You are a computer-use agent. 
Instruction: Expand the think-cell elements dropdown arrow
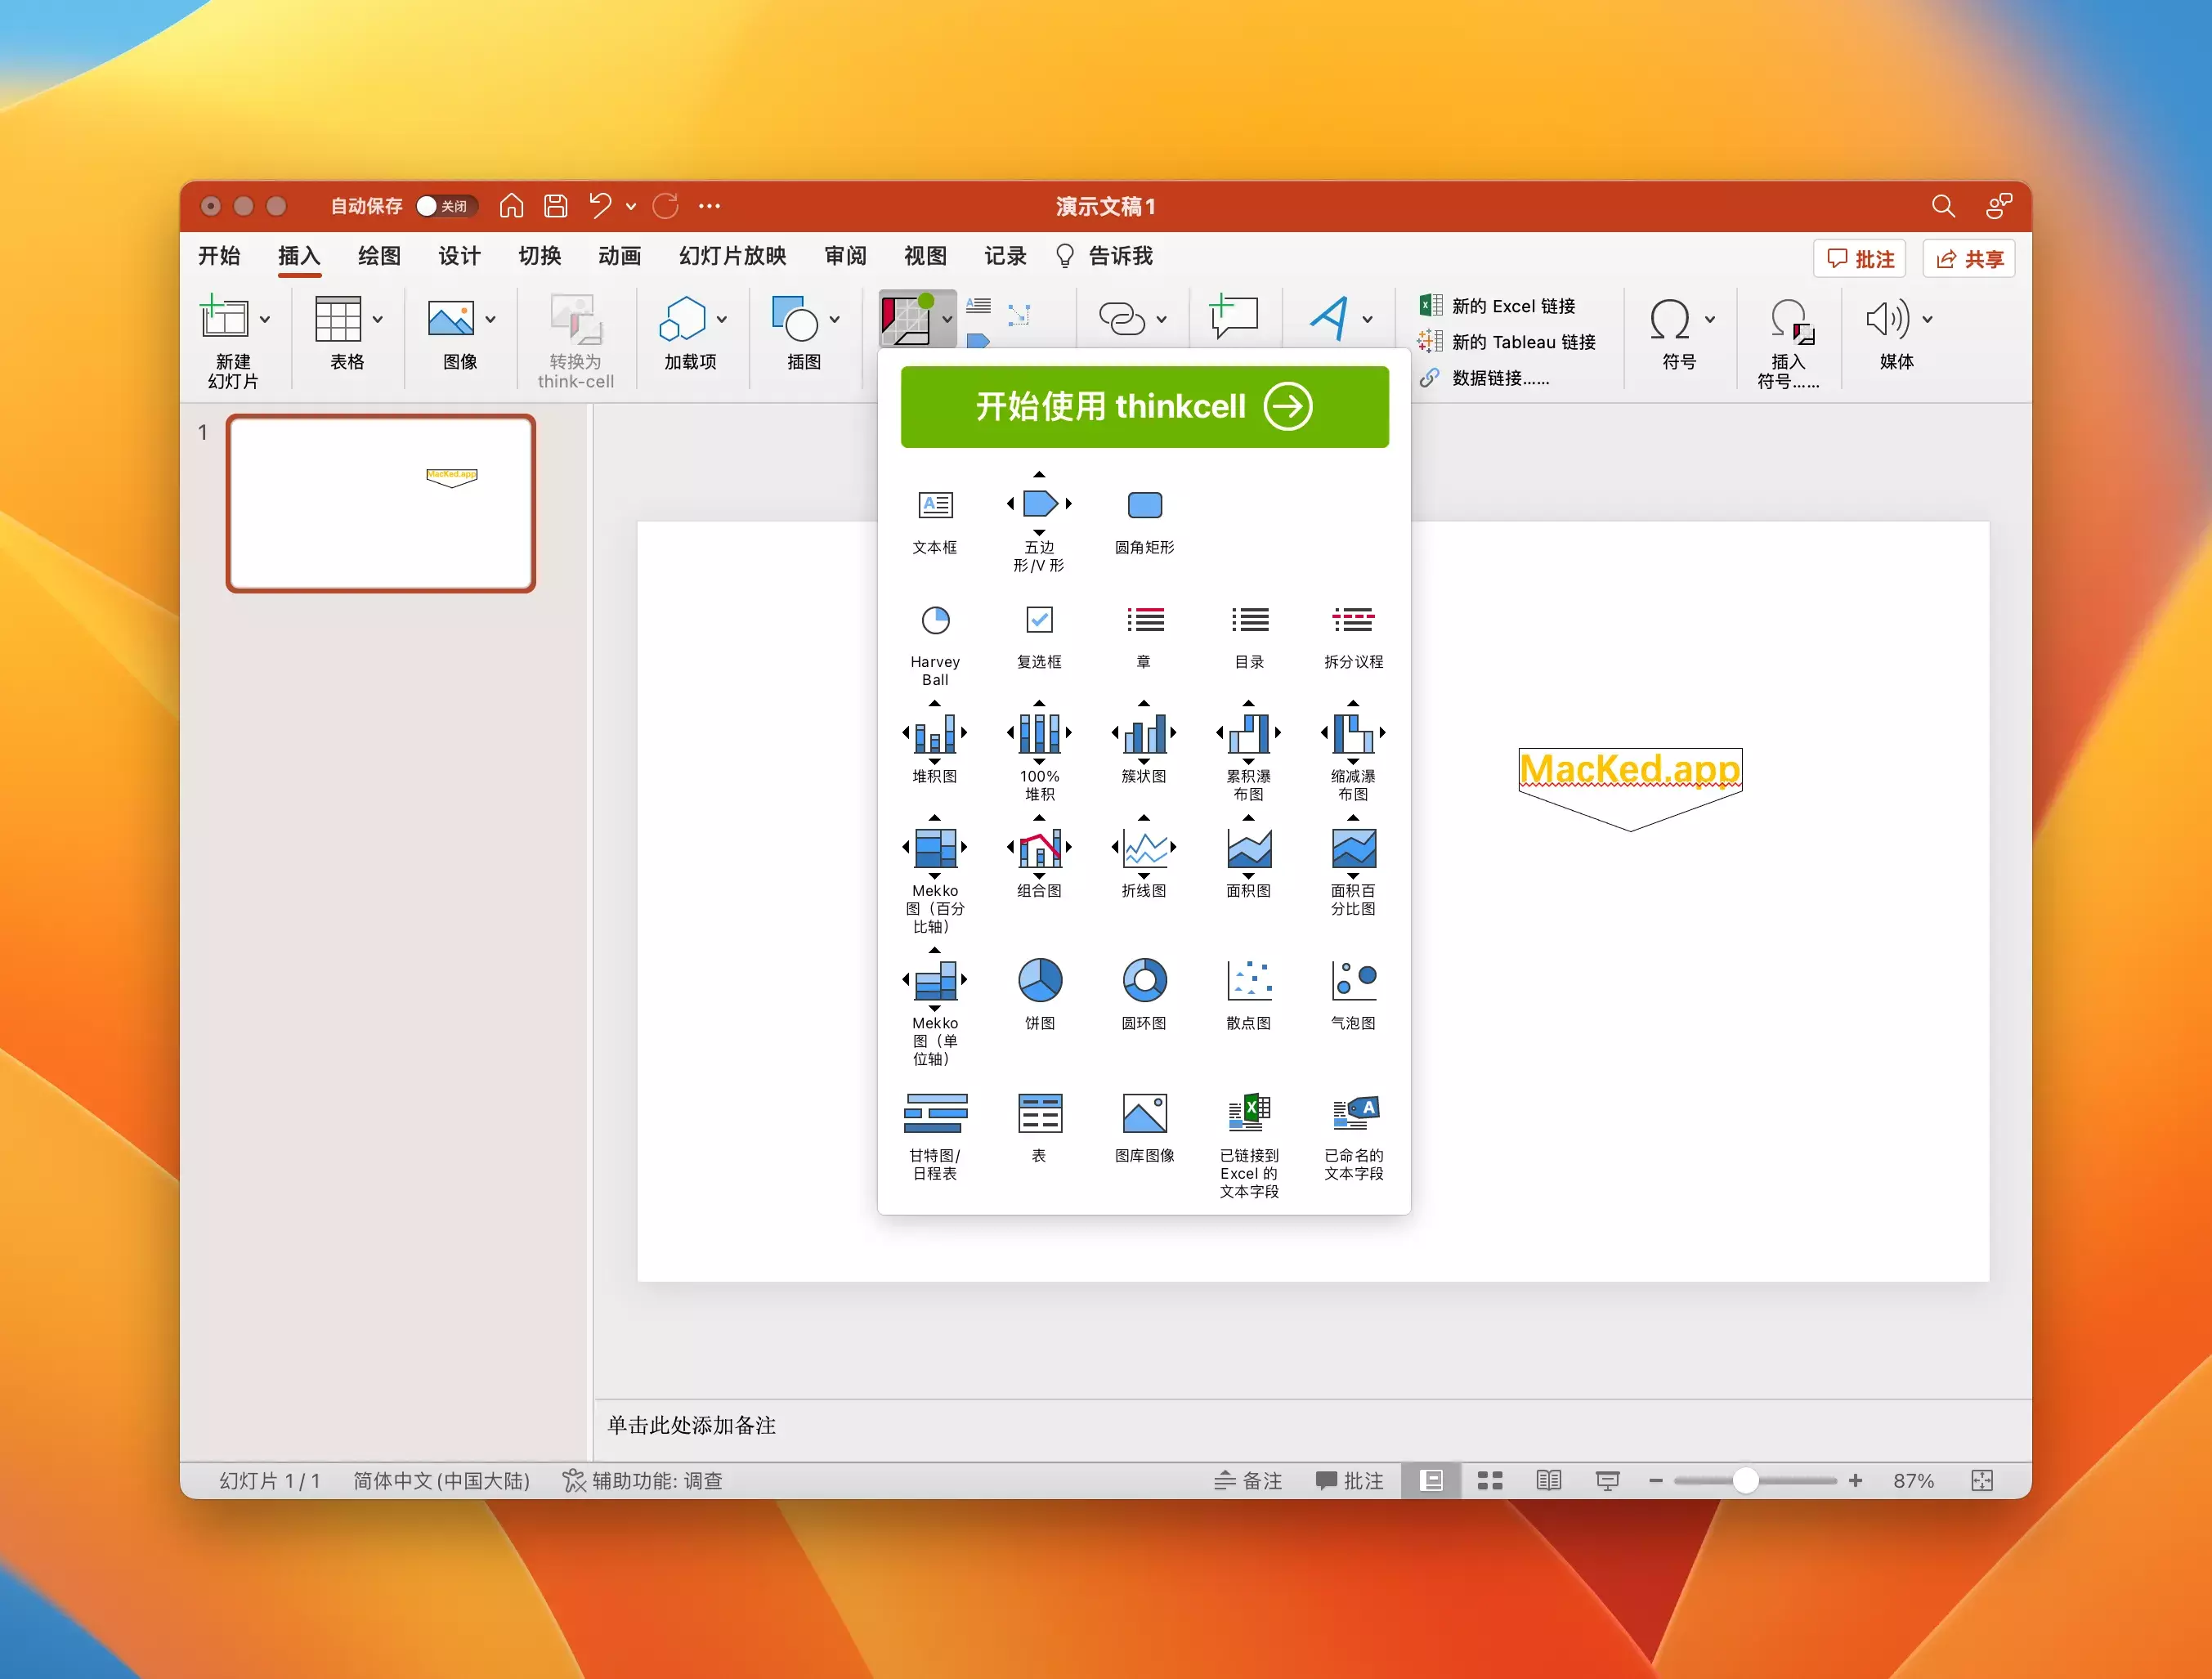pyautogui.click(x=947, y=320)
